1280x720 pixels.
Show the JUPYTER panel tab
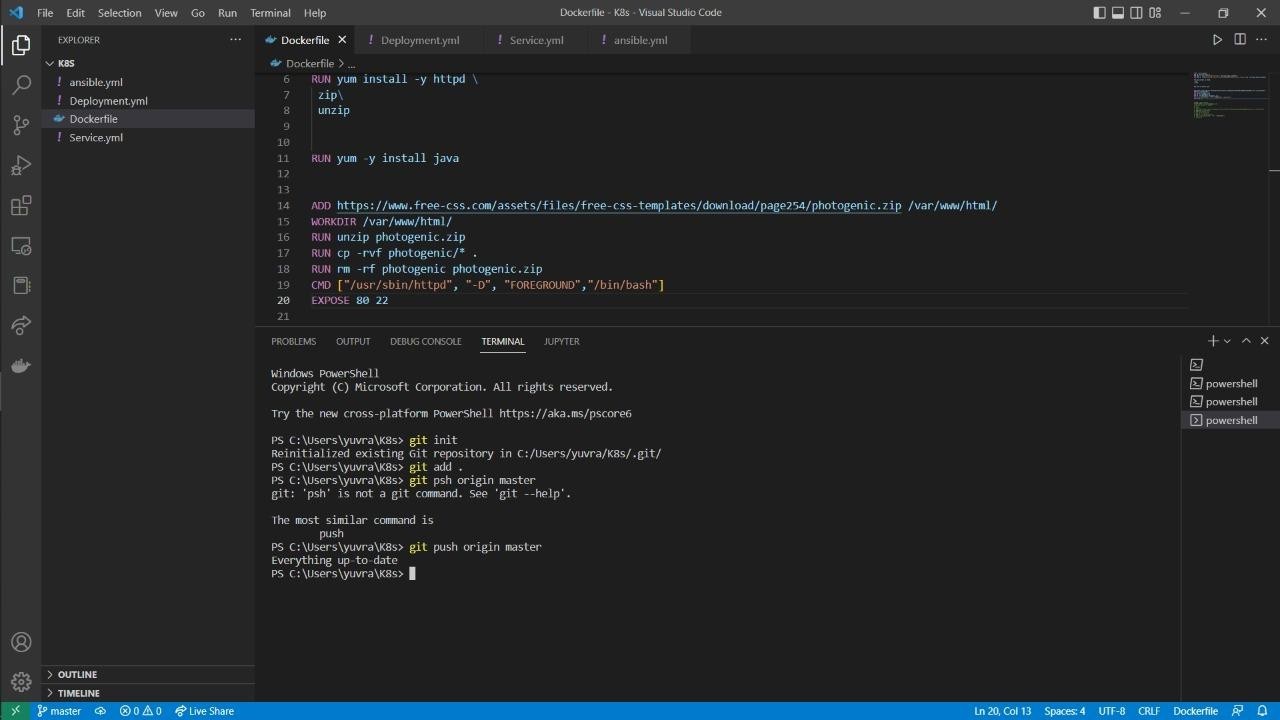561,341
